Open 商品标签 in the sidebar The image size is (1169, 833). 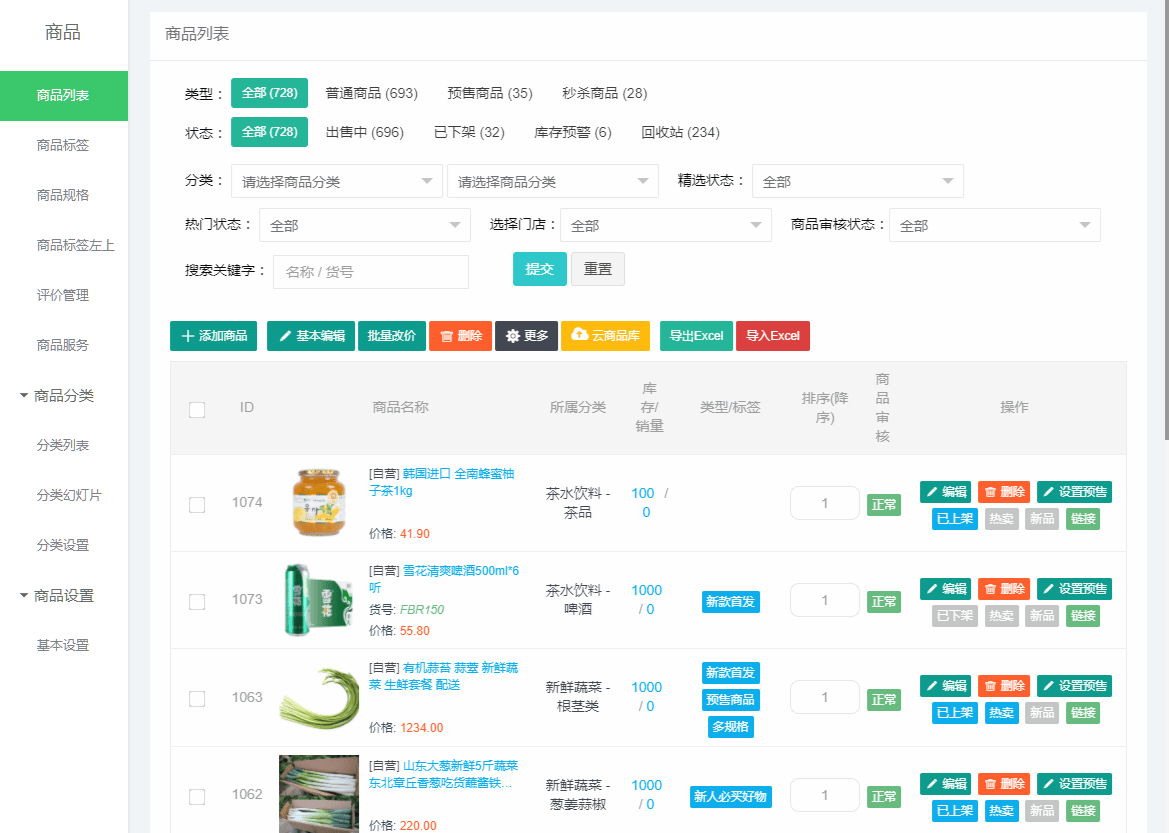pyautogui.click(x=63, y=145)
